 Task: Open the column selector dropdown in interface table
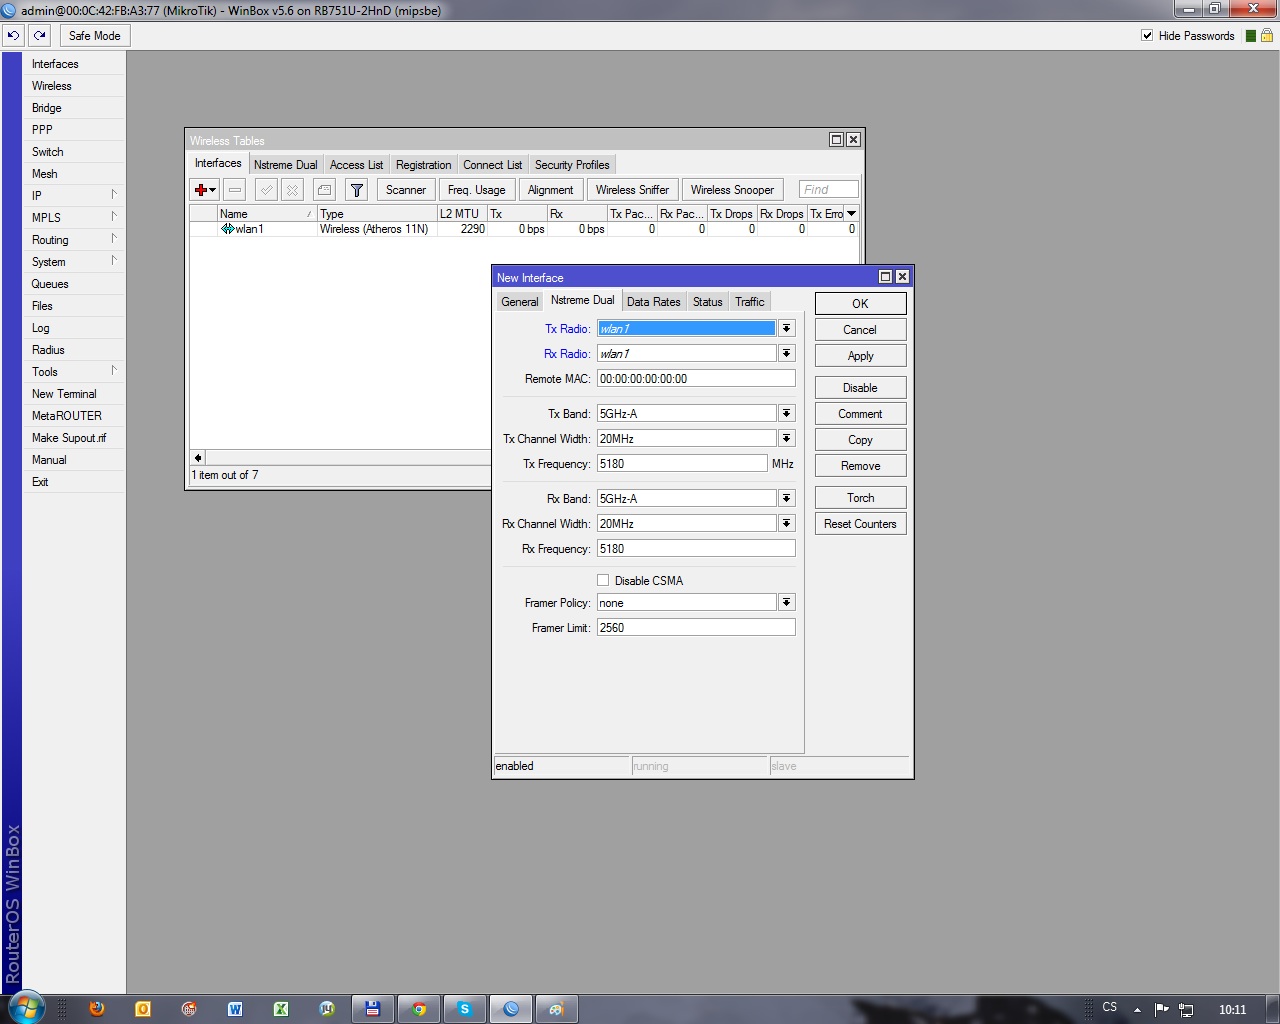(851, 213)
